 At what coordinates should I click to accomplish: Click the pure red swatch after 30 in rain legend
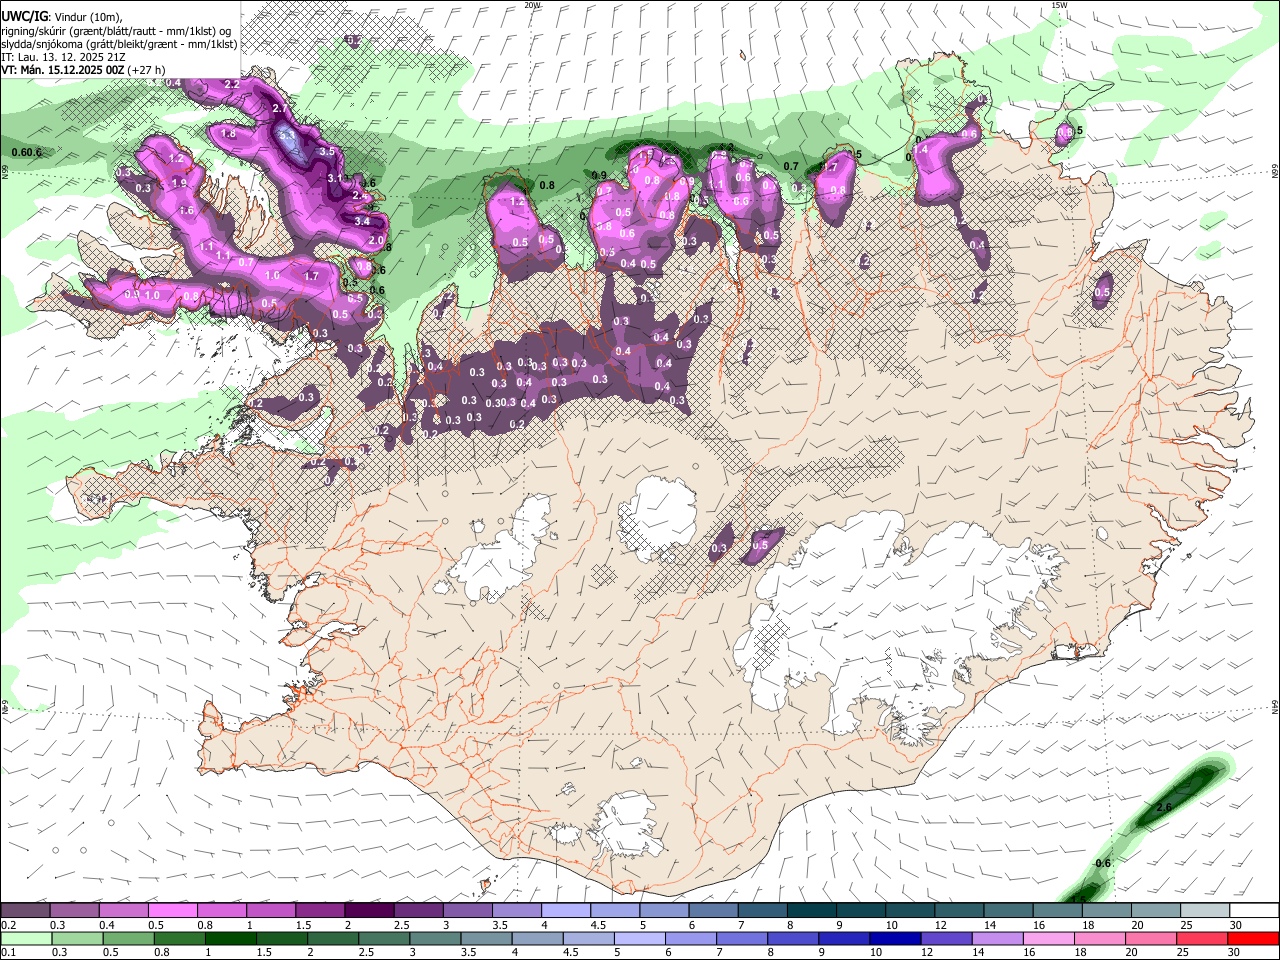coord(1254,938)
